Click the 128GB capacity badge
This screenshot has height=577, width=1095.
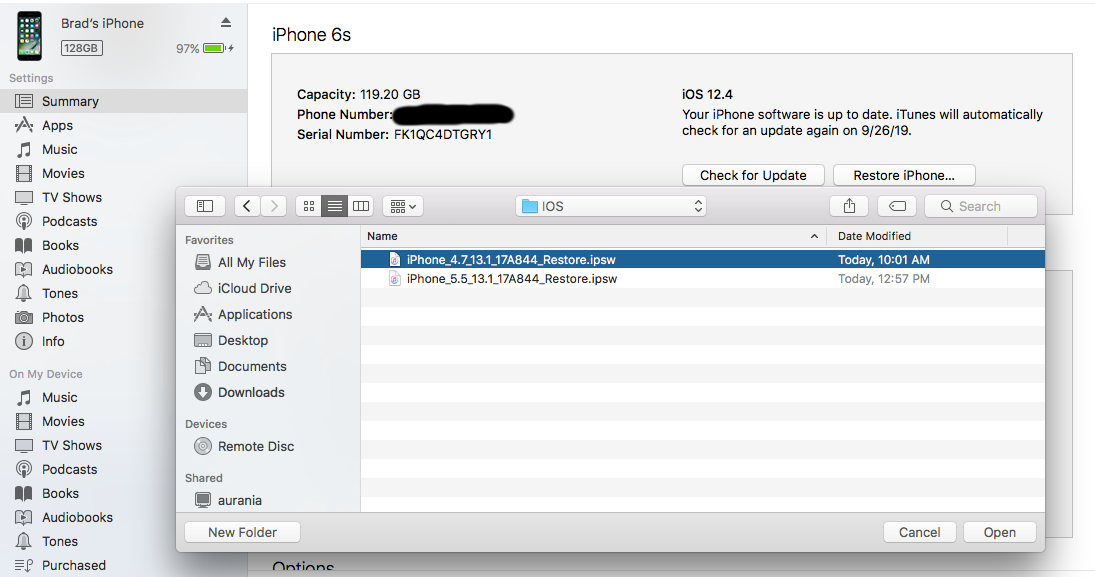point(81,48)
